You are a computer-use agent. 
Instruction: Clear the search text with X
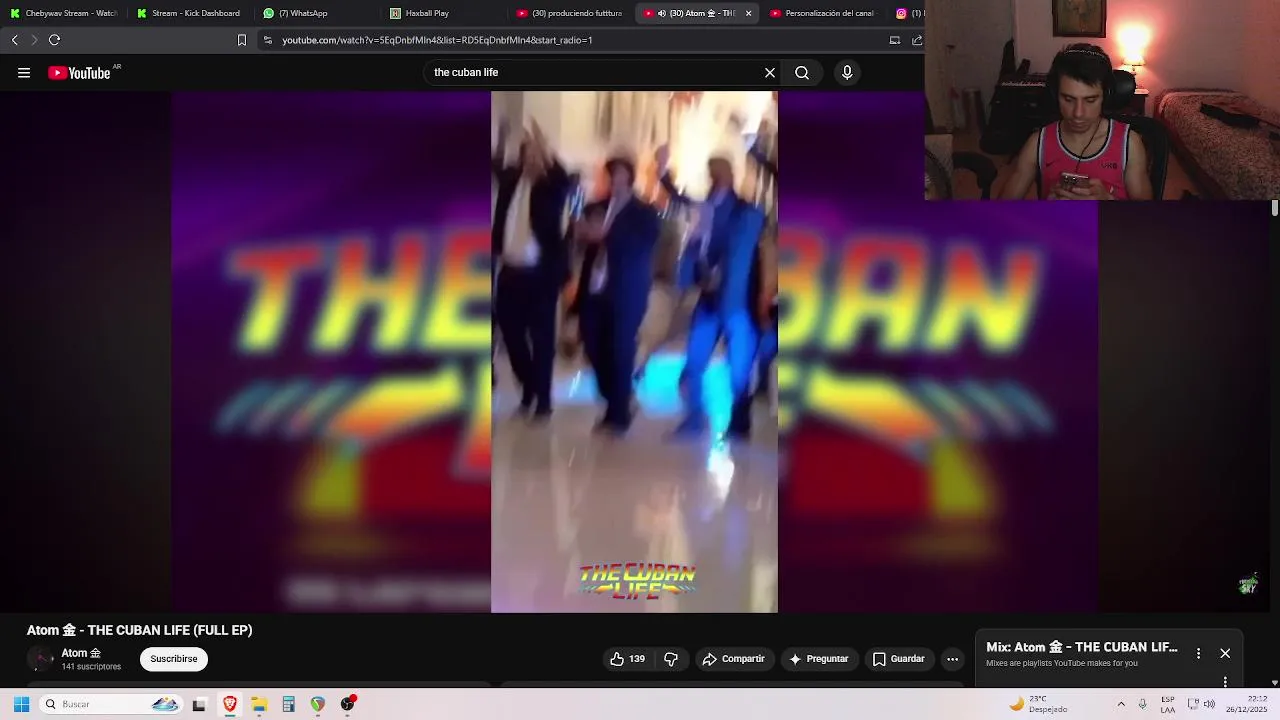pyautogui.click(x=770, y=73)
